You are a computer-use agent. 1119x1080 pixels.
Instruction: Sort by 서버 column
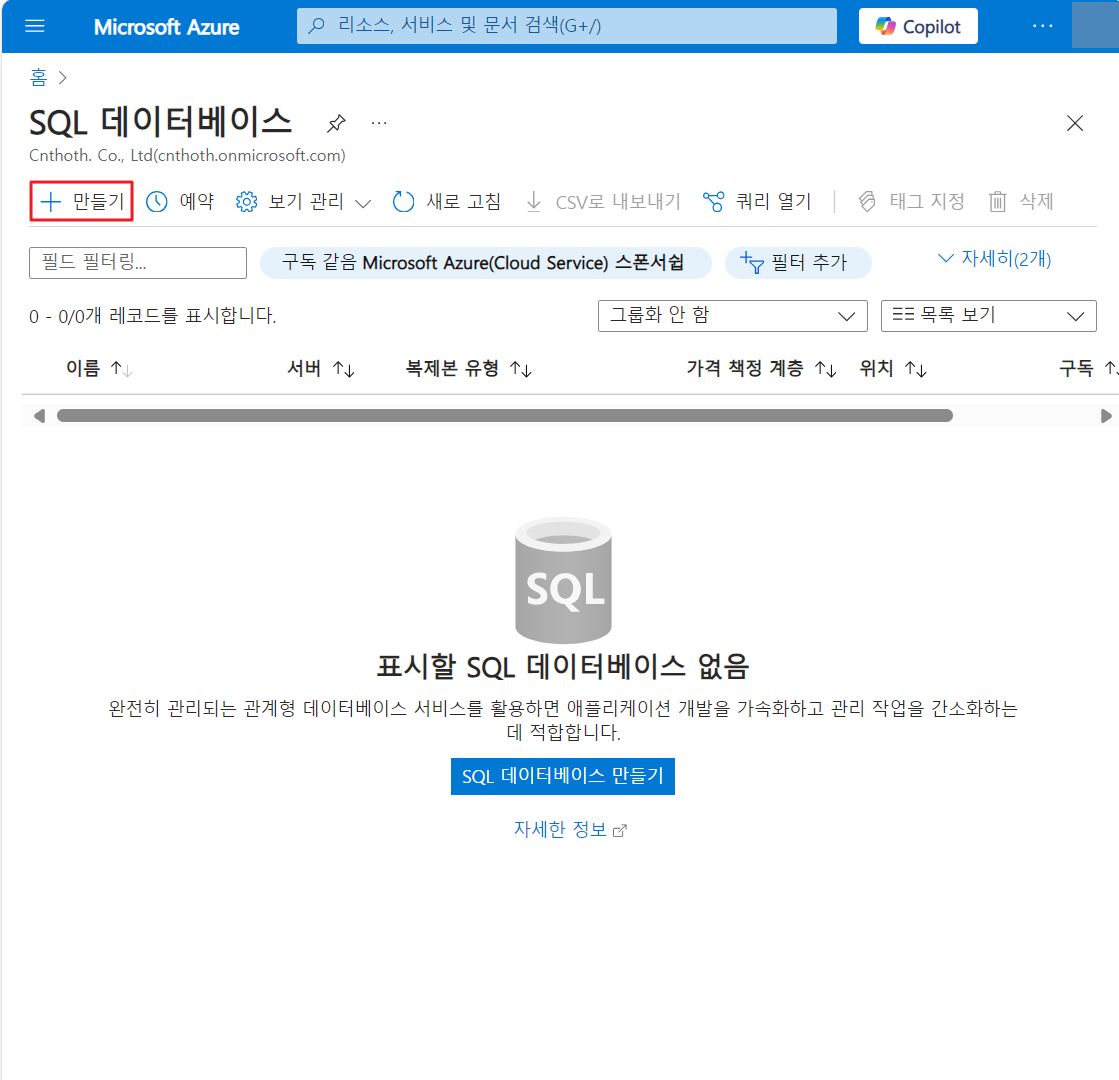point(320,368)
